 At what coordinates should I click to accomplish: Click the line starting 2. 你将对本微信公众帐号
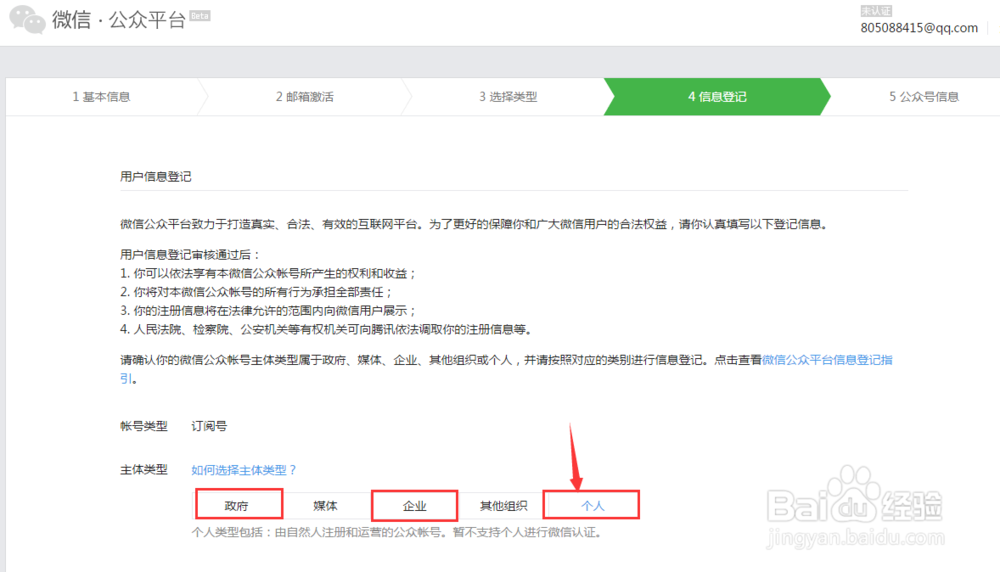pyautogui.click(x=256, y=292)
